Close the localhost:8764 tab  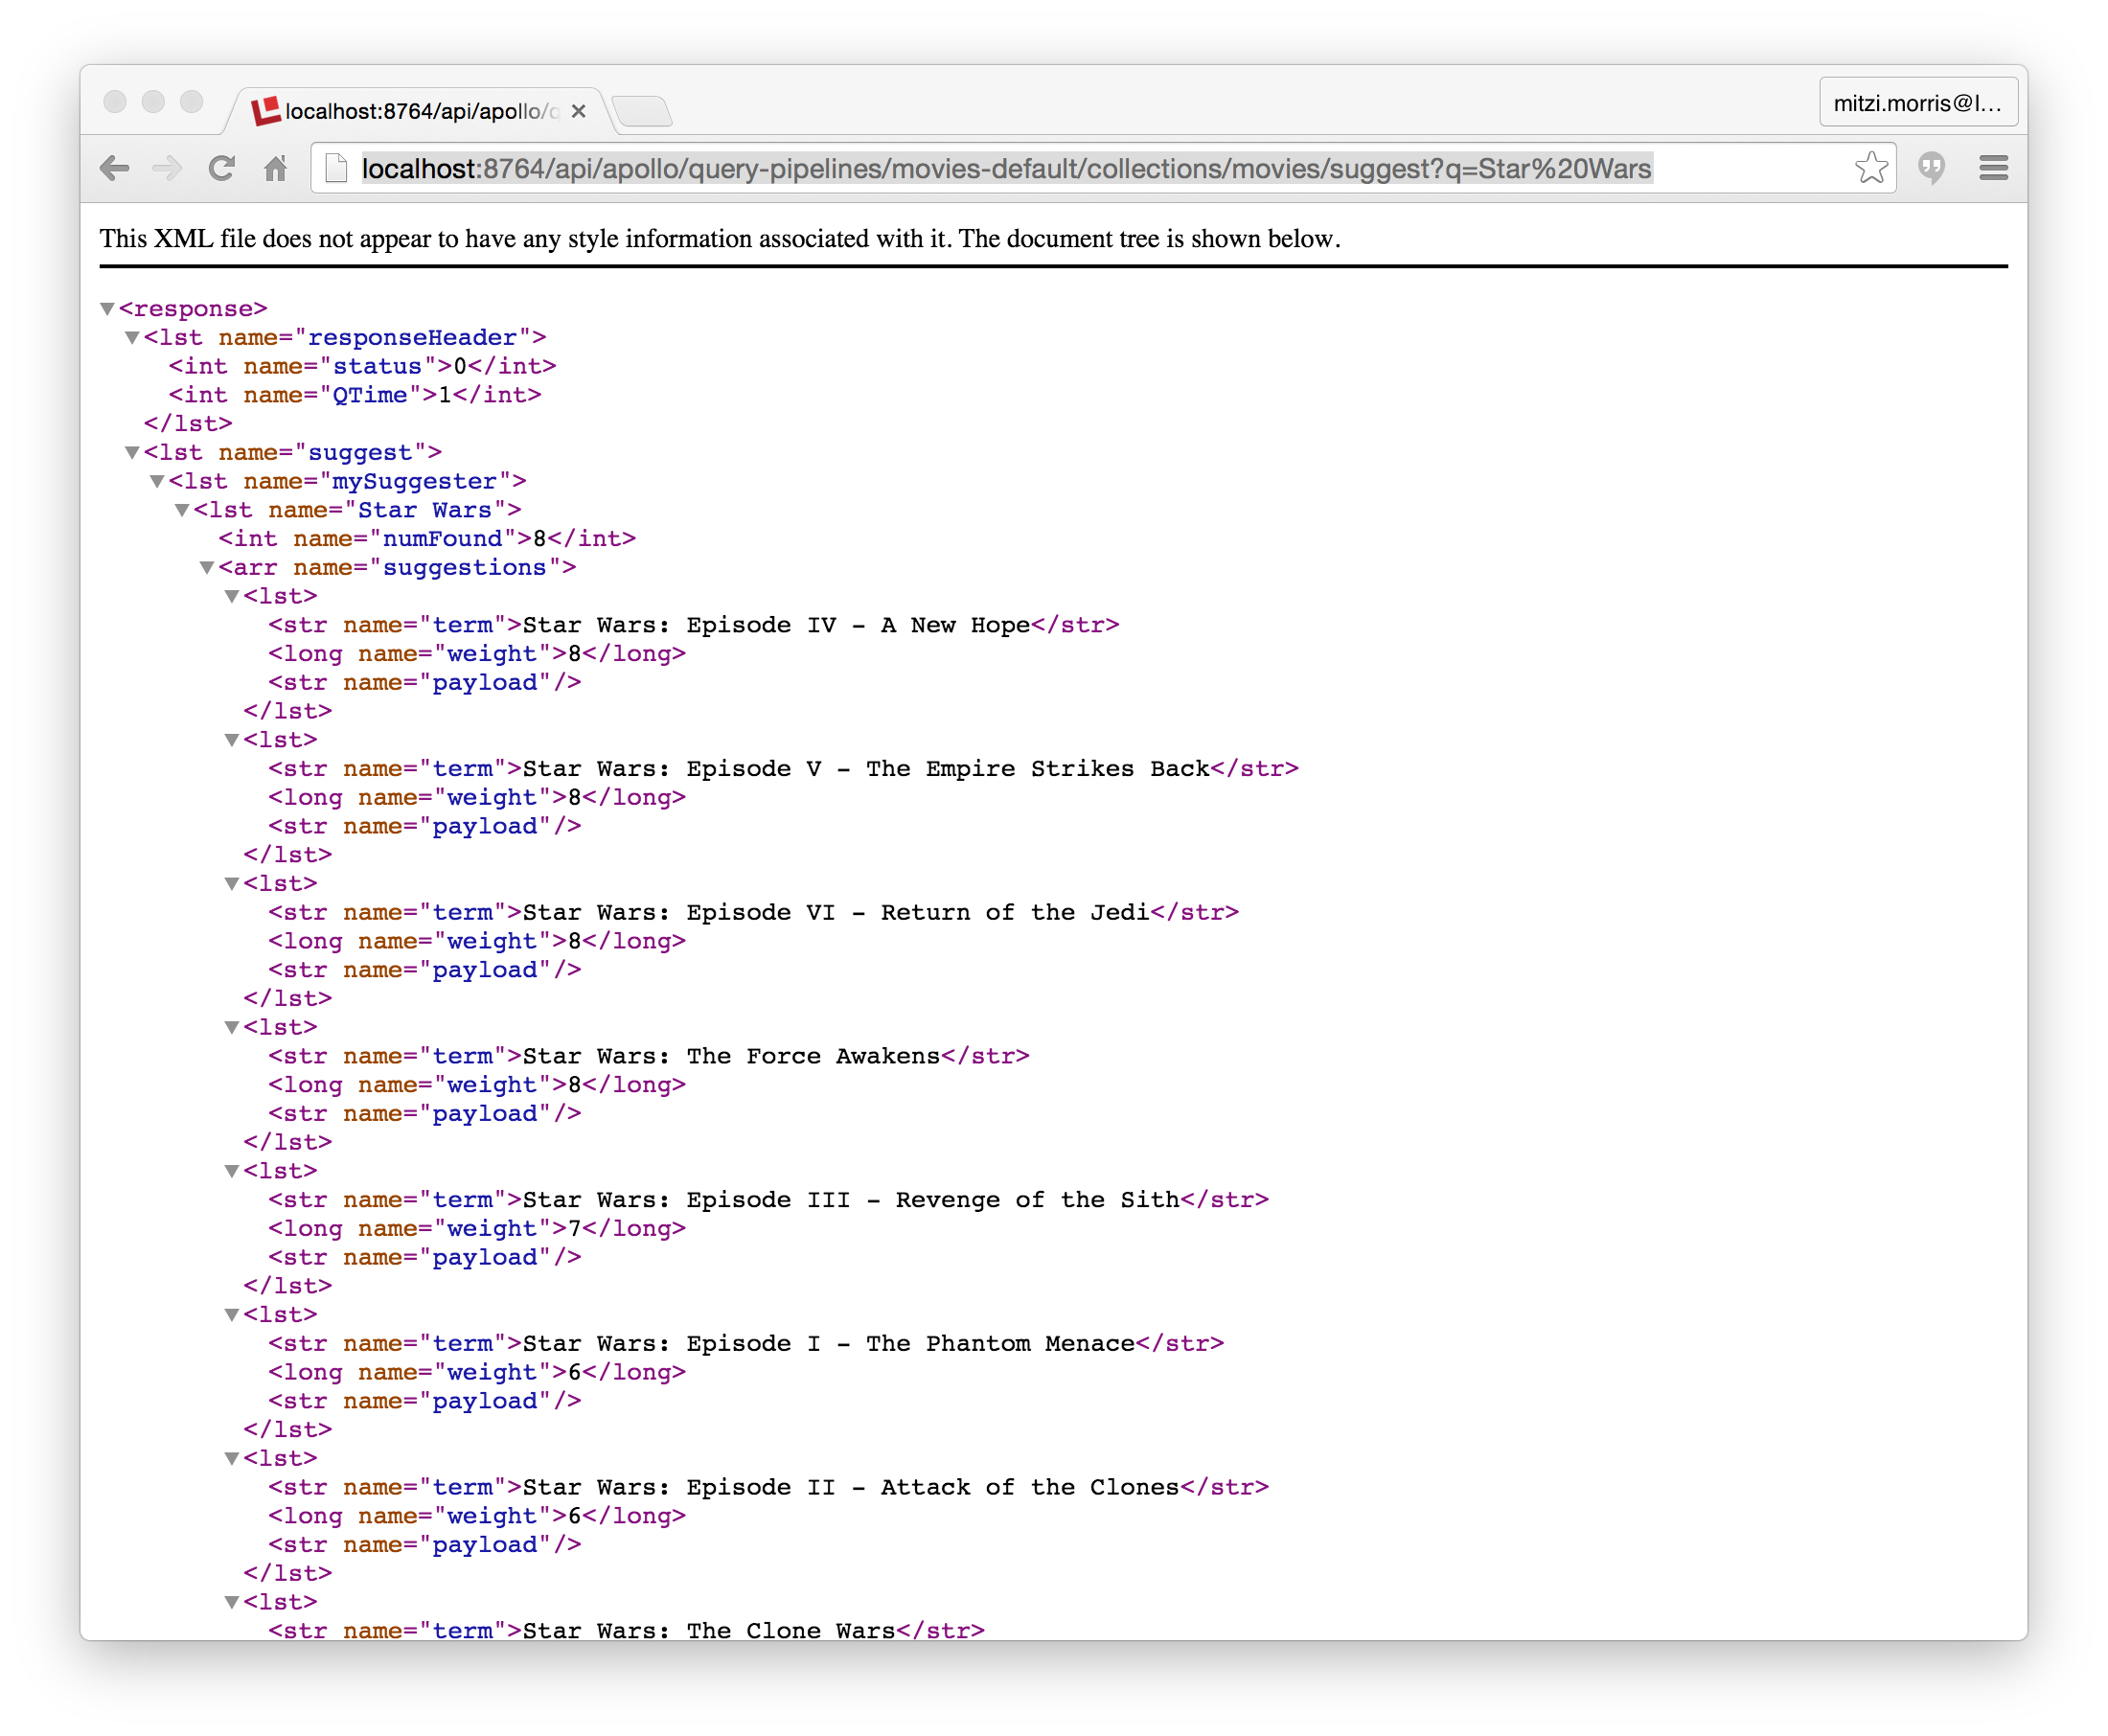click(578, 111)
